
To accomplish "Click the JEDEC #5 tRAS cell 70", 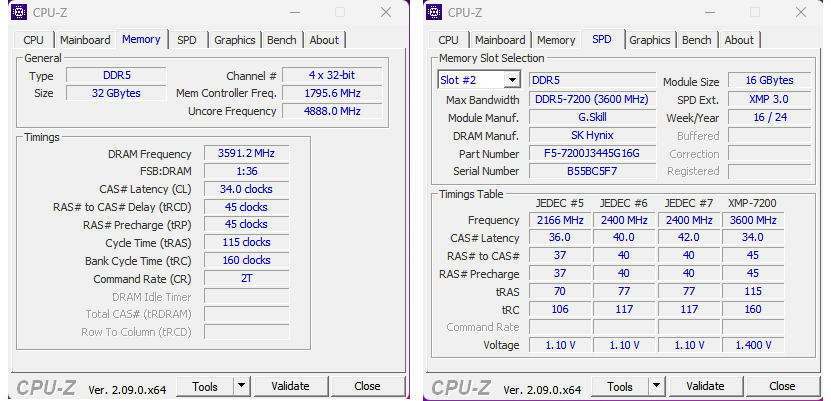I will coord(560,291).
